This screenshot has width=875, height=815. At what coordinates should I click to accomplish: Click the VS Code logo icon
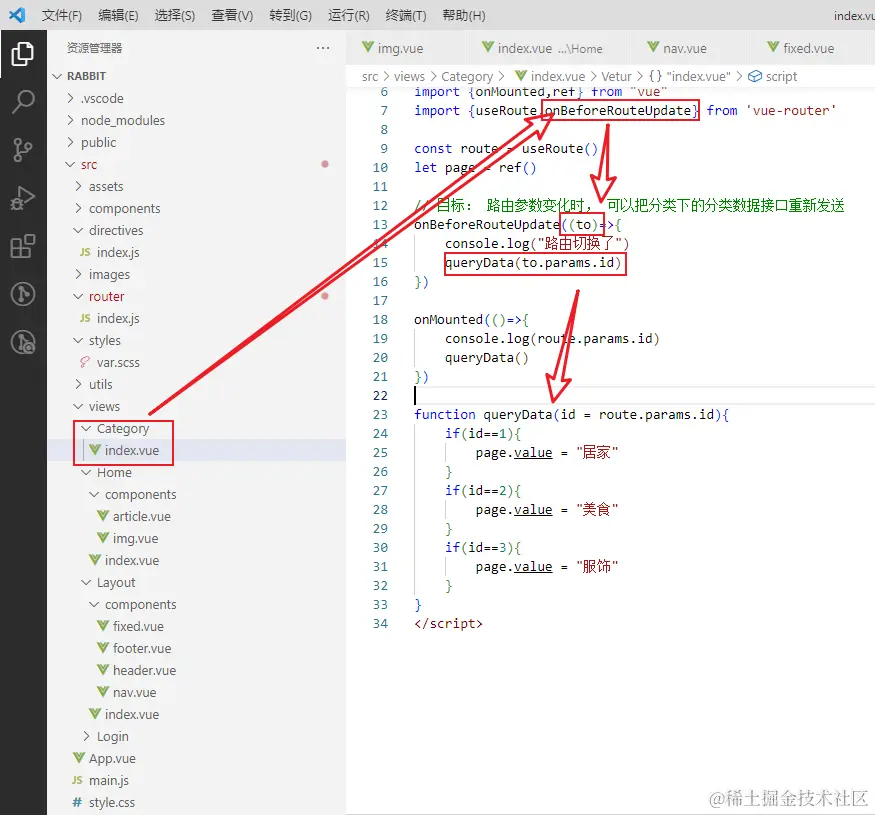(17, 15)
